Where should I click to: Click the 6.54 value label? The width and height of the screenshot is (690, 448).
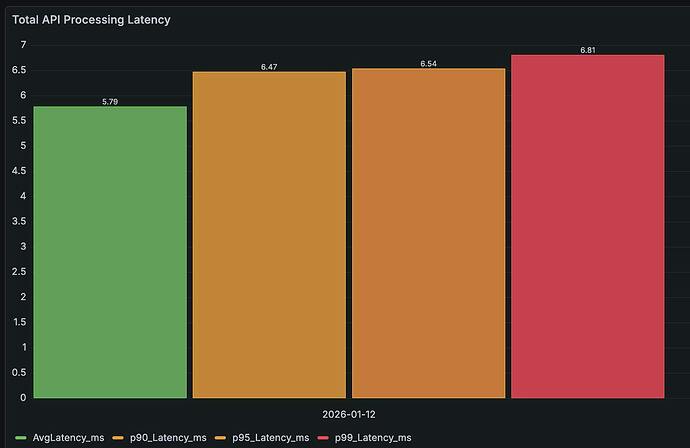tap(429, 64)
